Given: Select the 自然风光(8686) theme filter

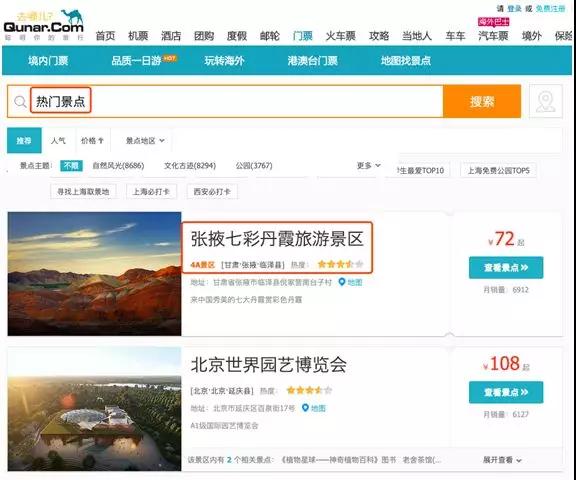Looking at the screenshot, I should tap(118, 166).
